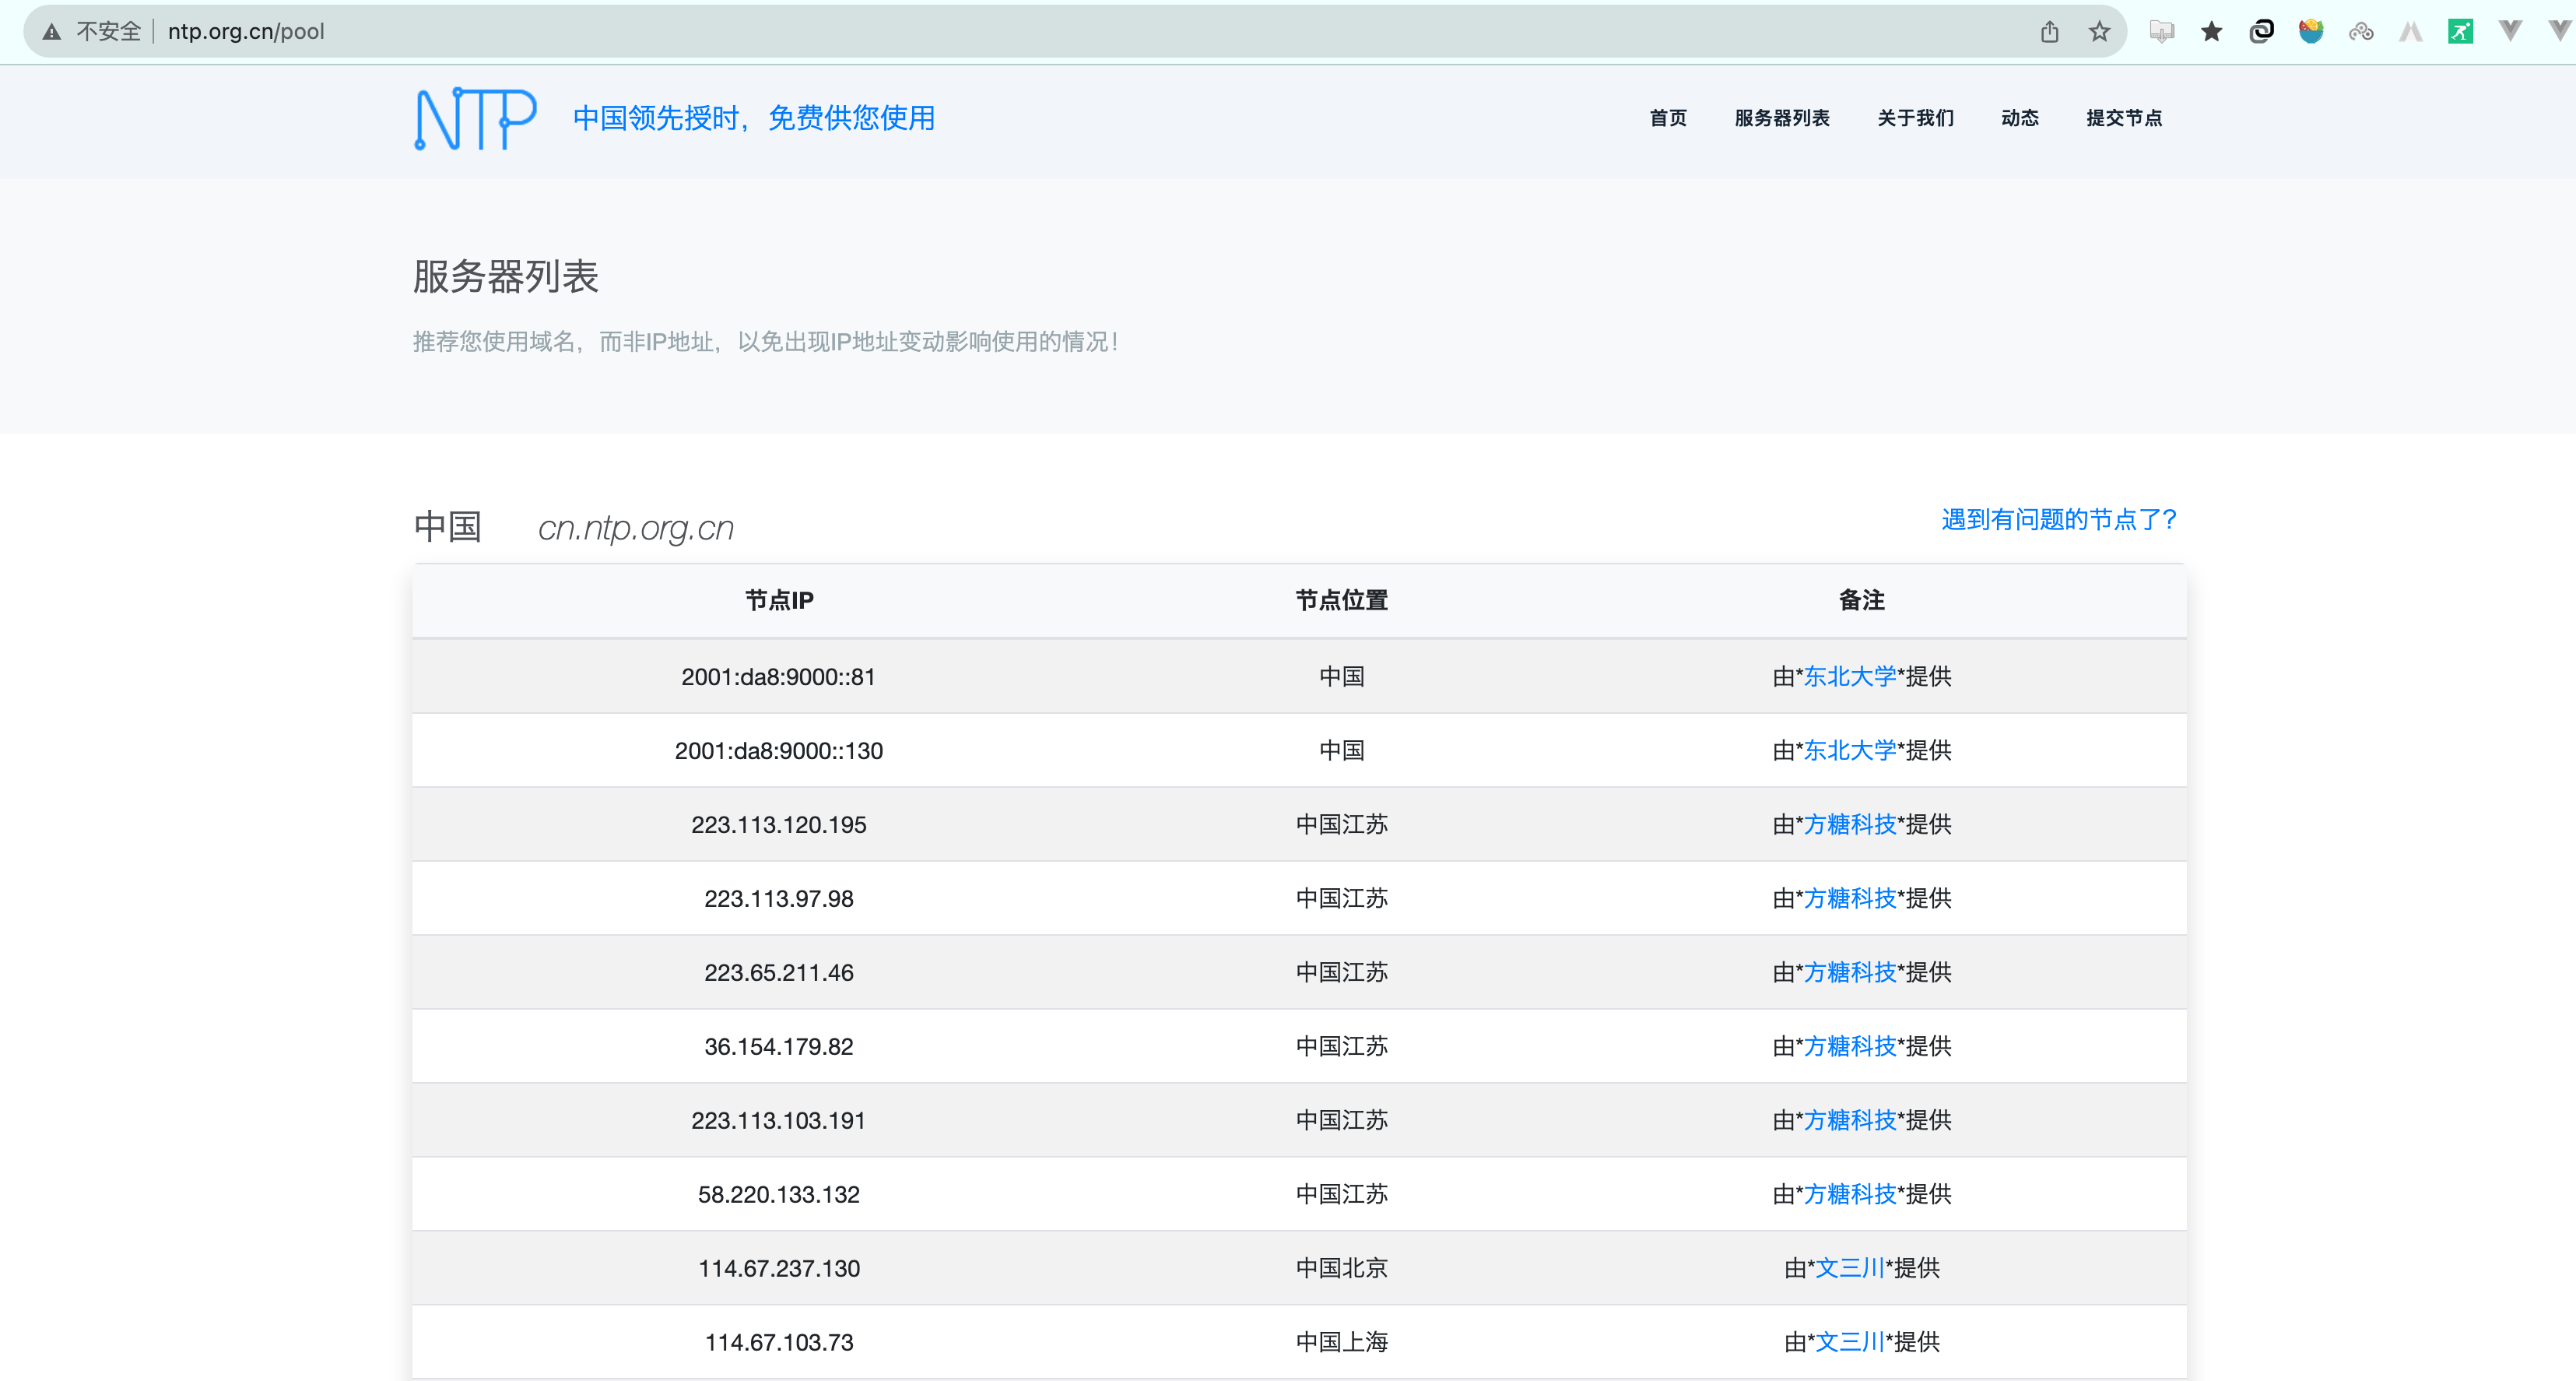This screenshot has width=2576, height=1381.
Task: Click the gray double-peak extension icon
Action: click(x=2411, y=32)
